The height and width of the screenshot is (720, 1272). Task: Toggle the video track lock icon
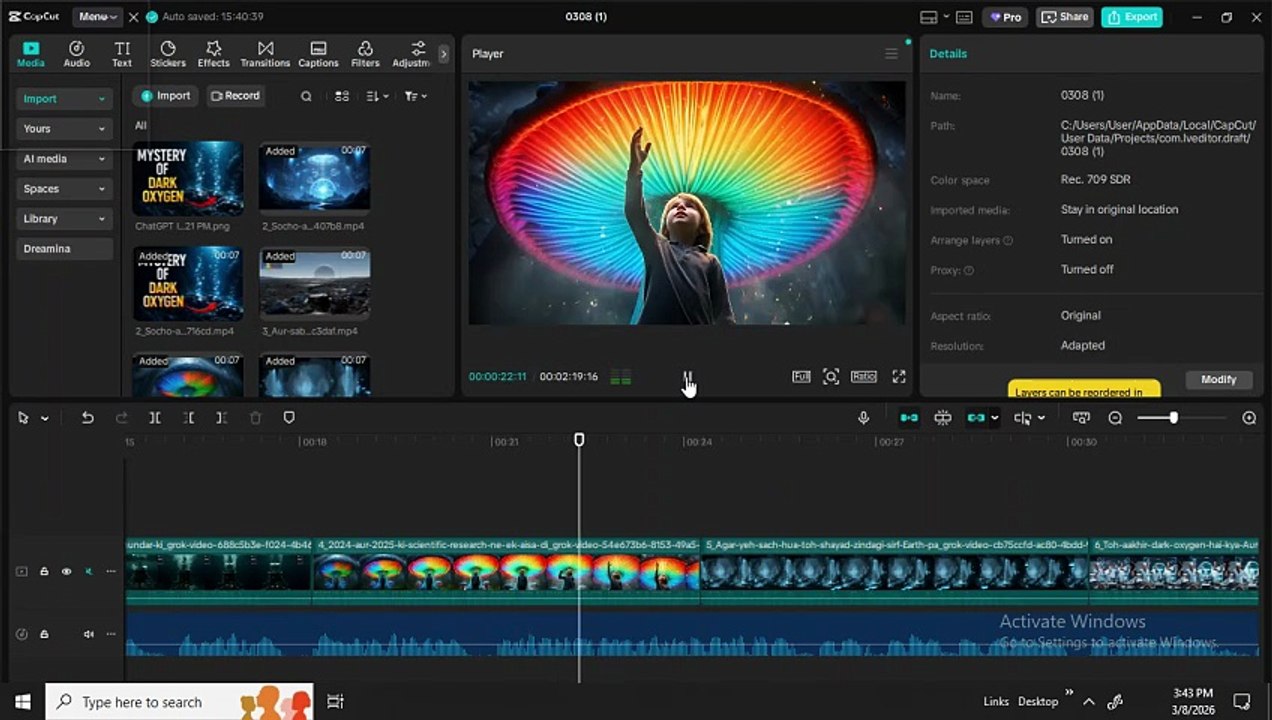44,572
